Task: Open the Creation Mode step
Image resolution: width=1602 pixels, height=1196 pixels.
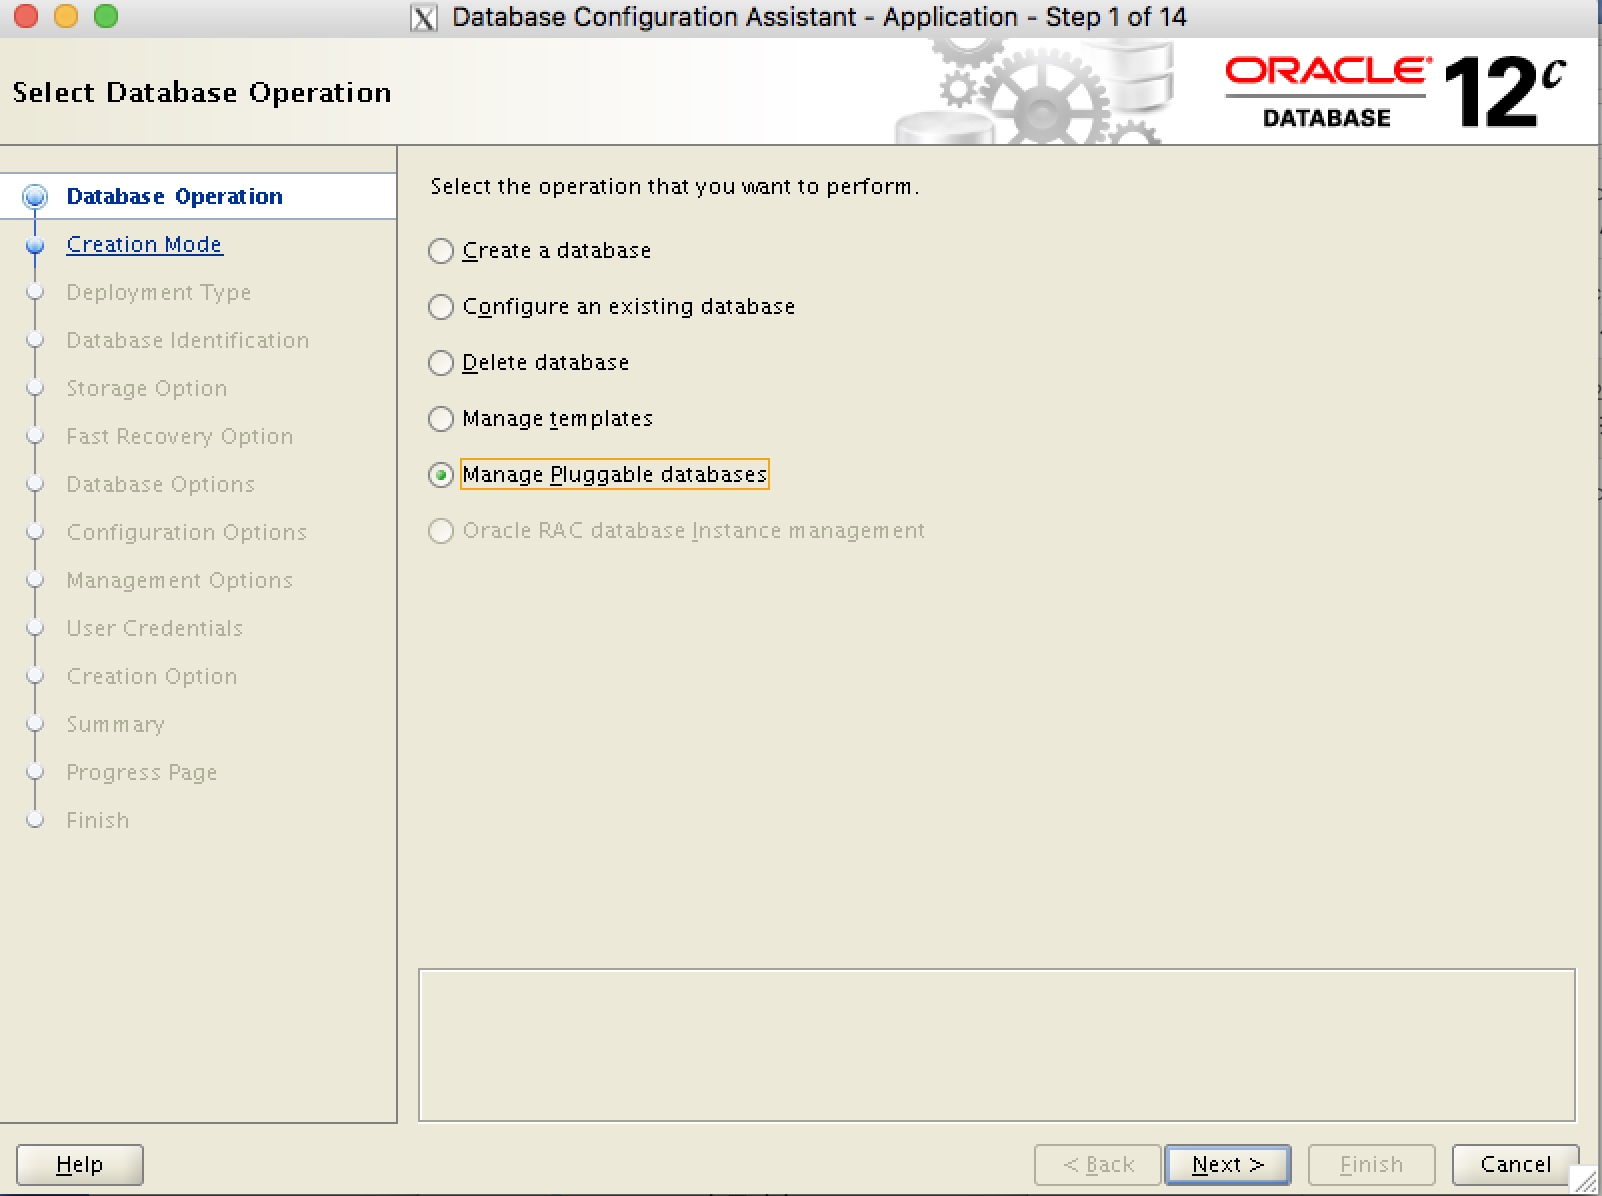Action: coord(144,244)
